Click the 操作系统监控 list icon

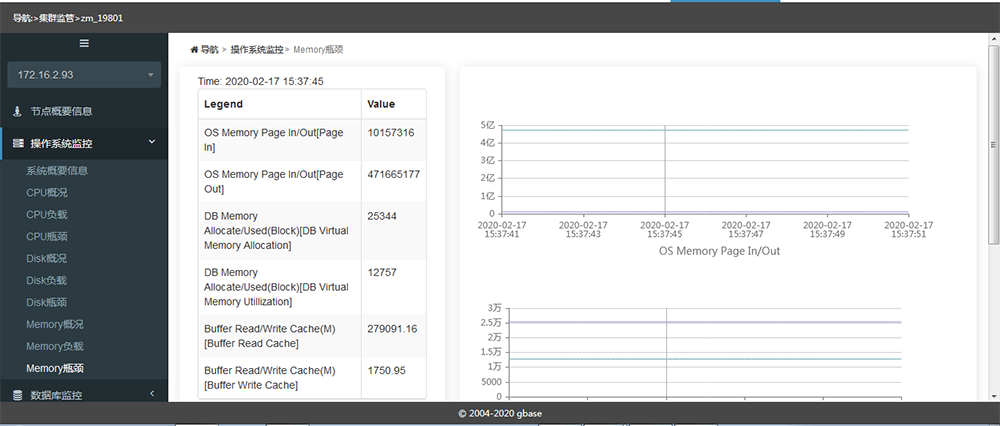(18, 143)
